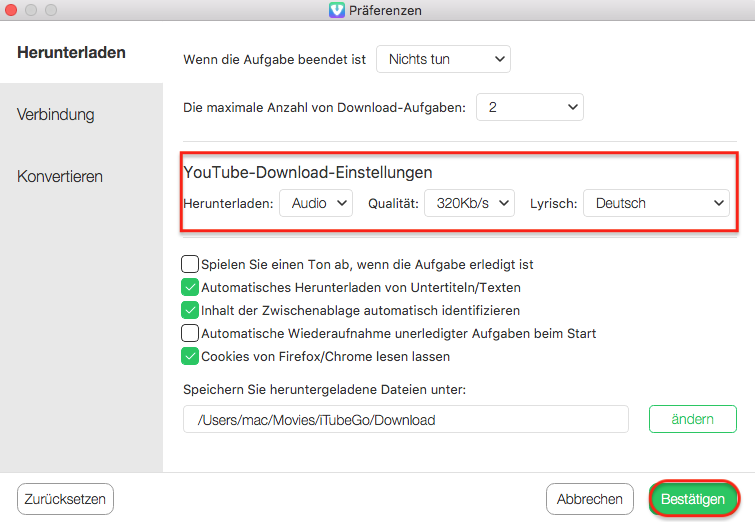The image size is (755, 522).
Task: Switch to the Konvertieren tab
Action: point(60,176)
